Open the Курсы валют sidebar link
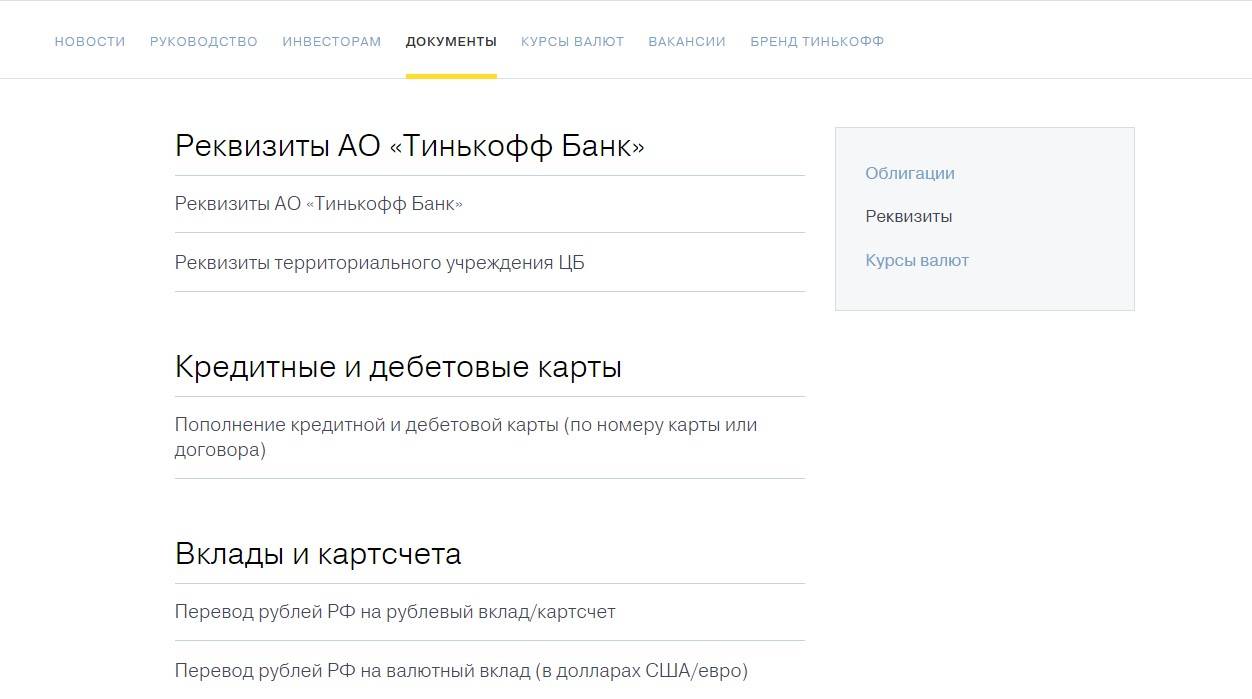1252x699 pixels. click(917, 260)
